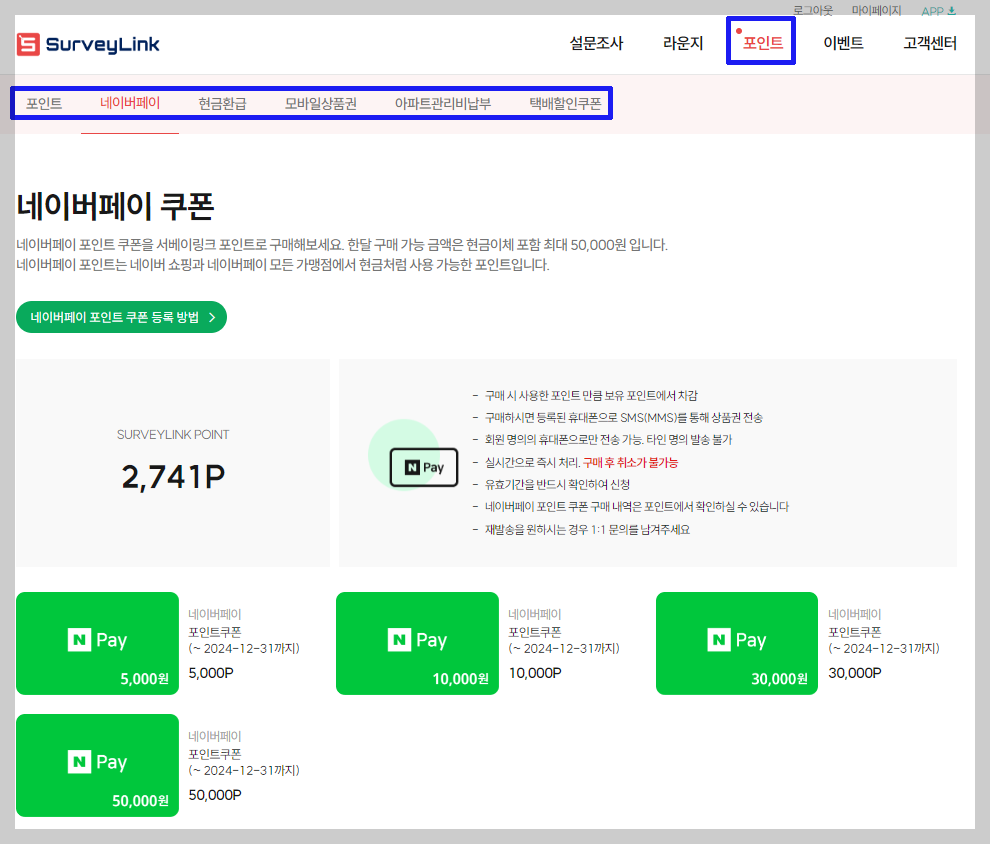Image resolution: width=990 pixels, height=844 pixels.
Task: Select the N Pay 30,000원 coupon card
Action: [737, 643]
